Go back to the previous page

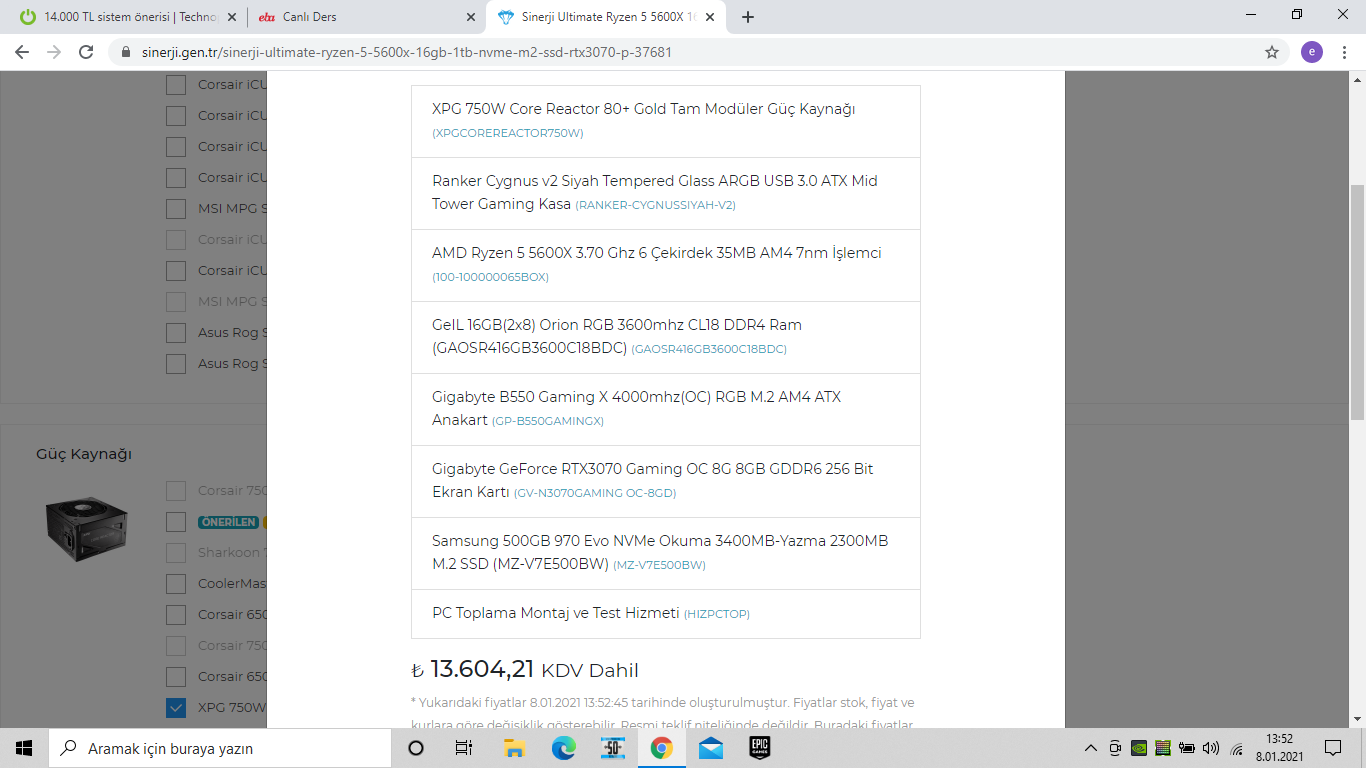pos(24,52)
